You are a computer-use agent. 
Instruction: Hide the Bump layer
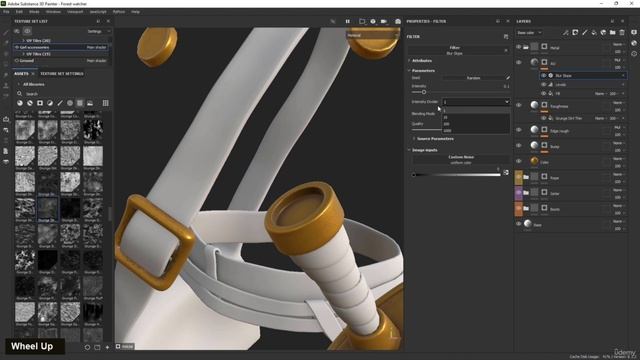click(x=519, y=146)
